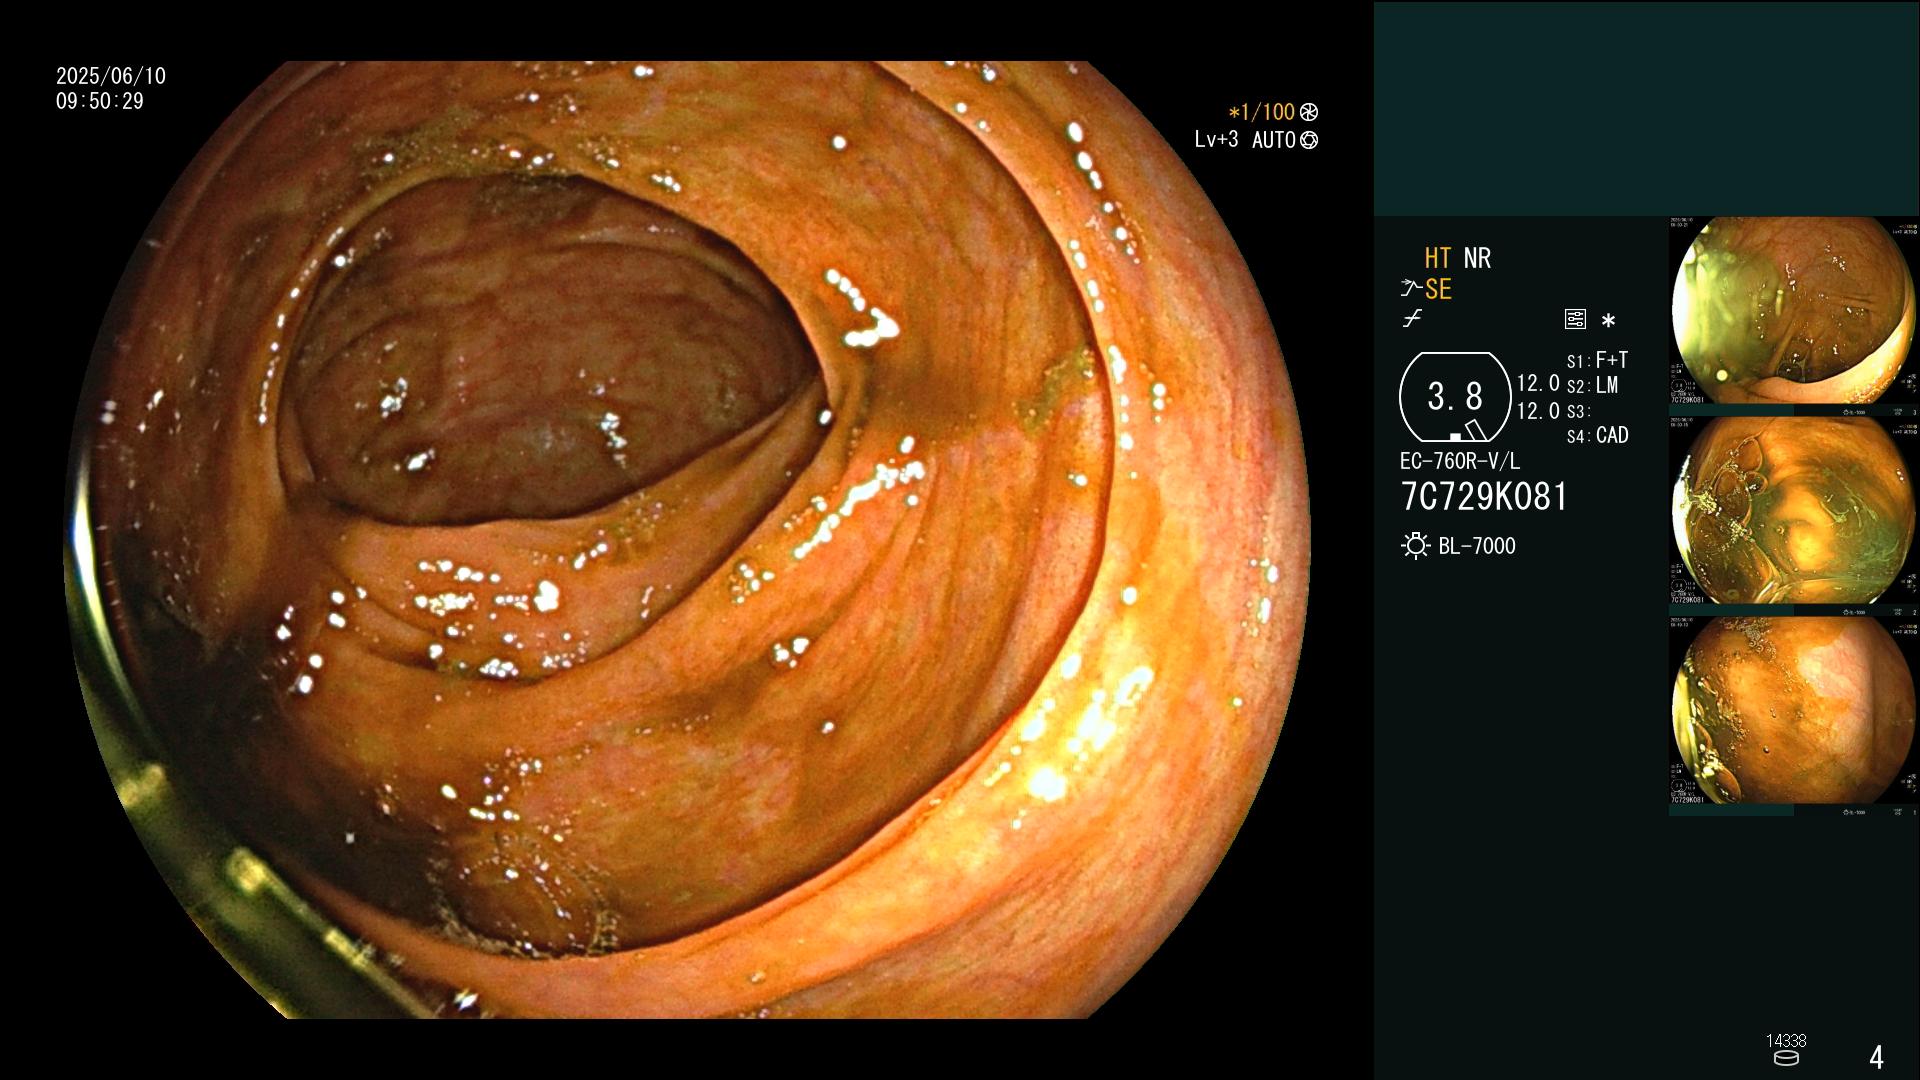Click the remaining storage count 14338
1920x1080 pixels.
click(1786, 1041)
